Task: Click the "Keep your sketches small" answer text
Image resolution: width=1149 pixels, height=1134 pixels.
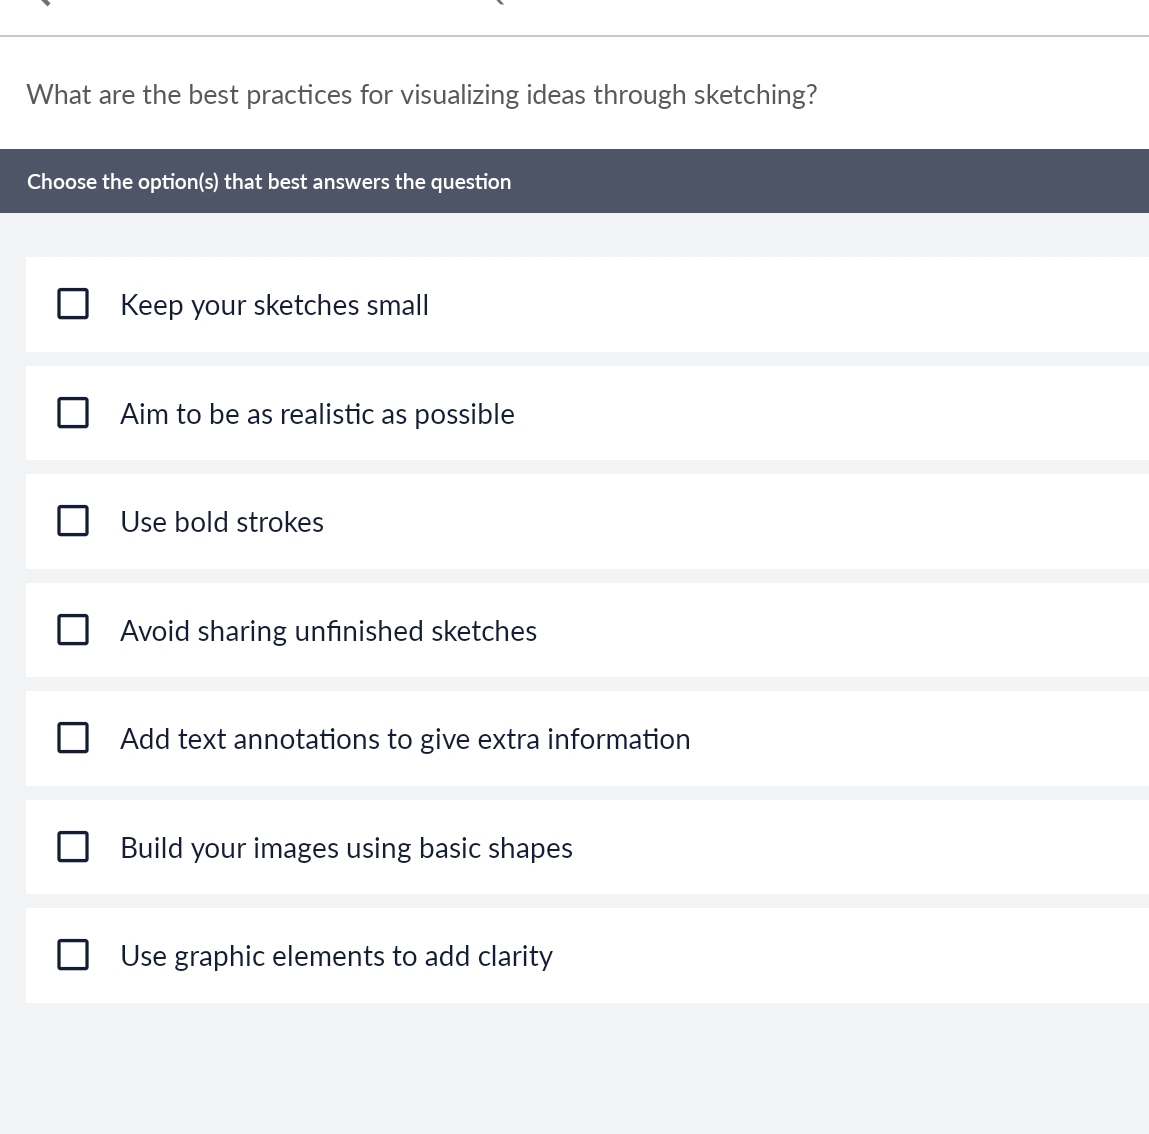Action: pyautogui.click(x=274, y=305)
